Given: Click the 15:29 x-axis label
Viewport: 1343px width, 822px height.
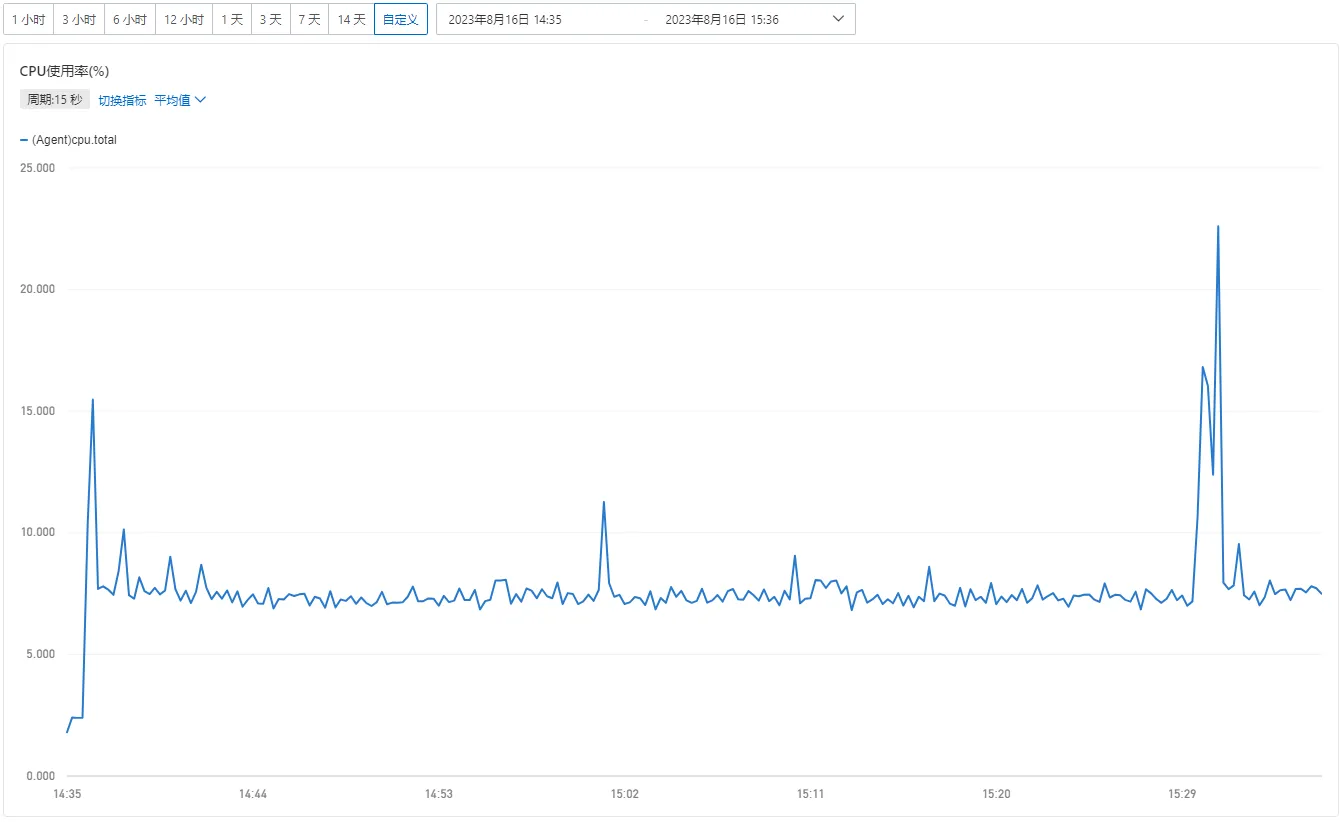Looking at the screenshot, I should pos(1182,794).
